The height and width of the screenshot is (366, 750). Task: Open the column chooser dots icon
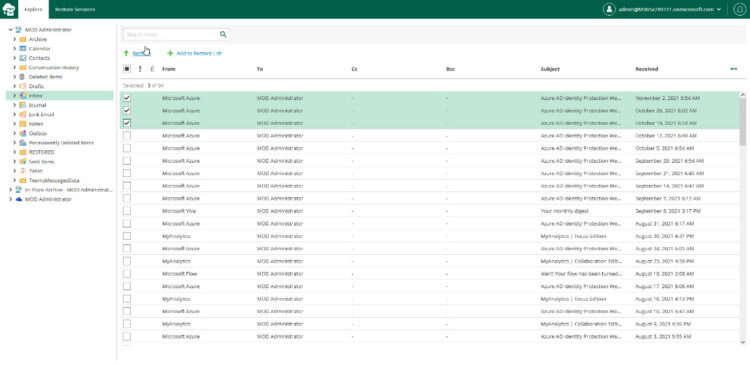734,69
